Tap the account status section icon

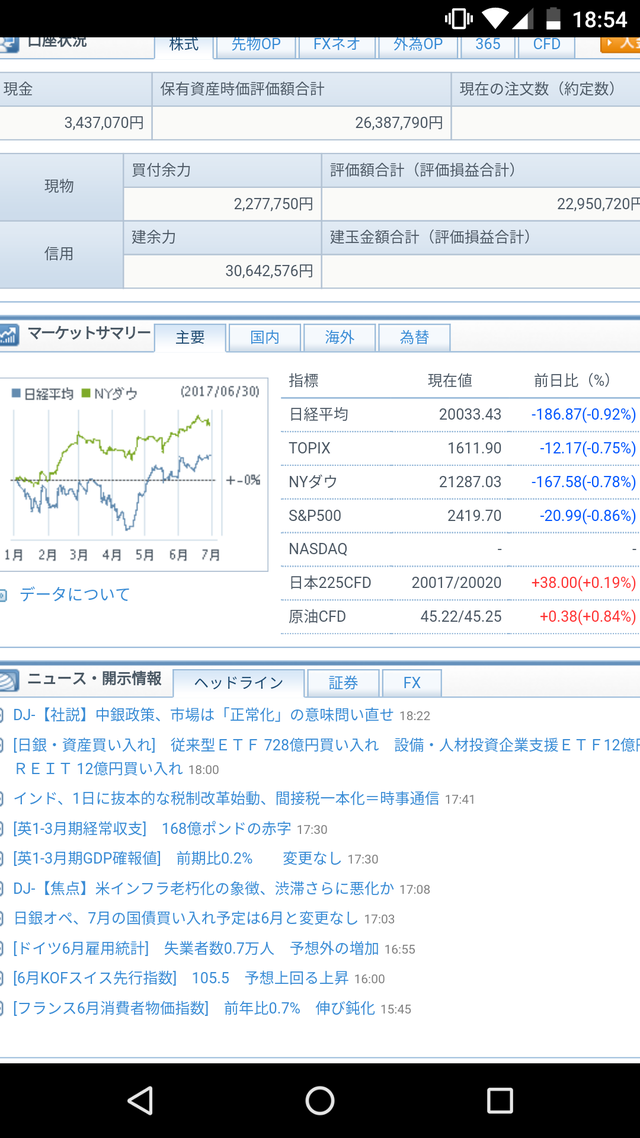(9, 42)
